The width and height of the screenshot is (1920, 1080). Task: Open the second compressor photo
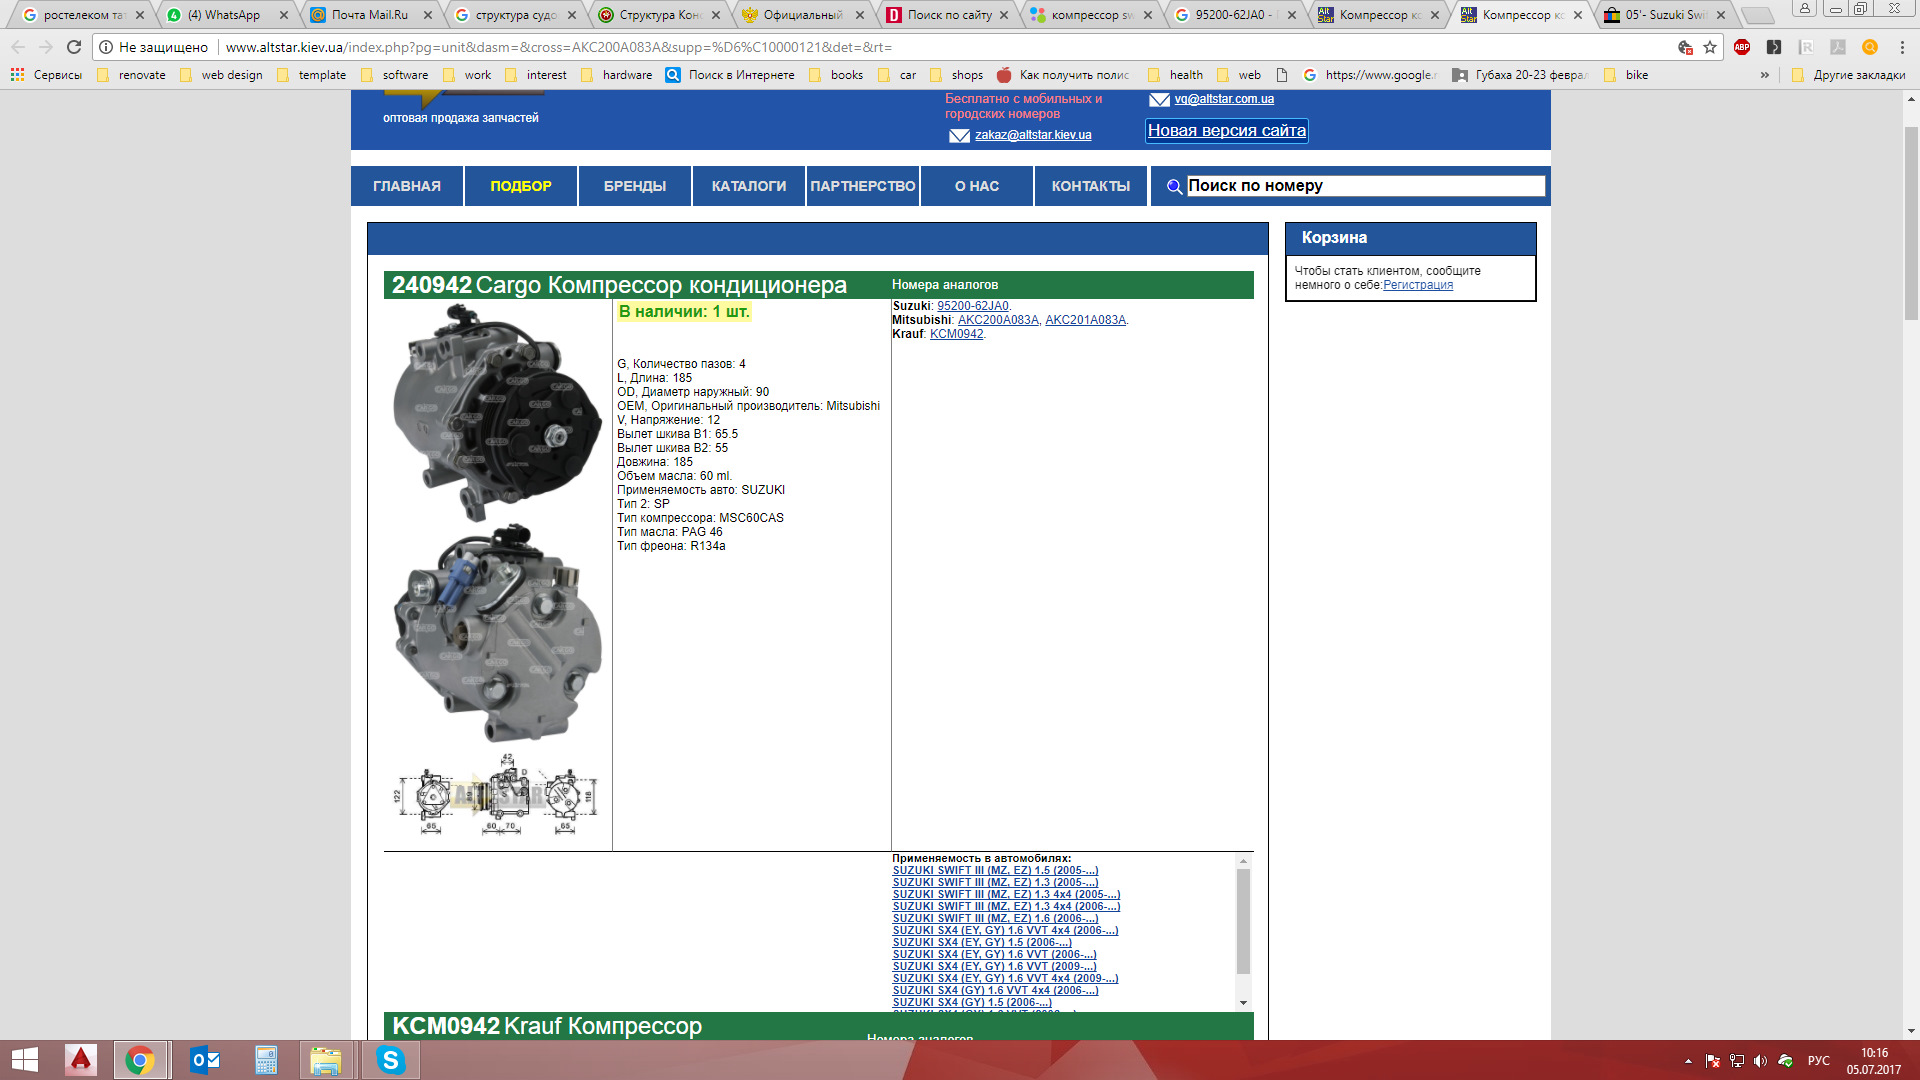(x=497, y=634)
